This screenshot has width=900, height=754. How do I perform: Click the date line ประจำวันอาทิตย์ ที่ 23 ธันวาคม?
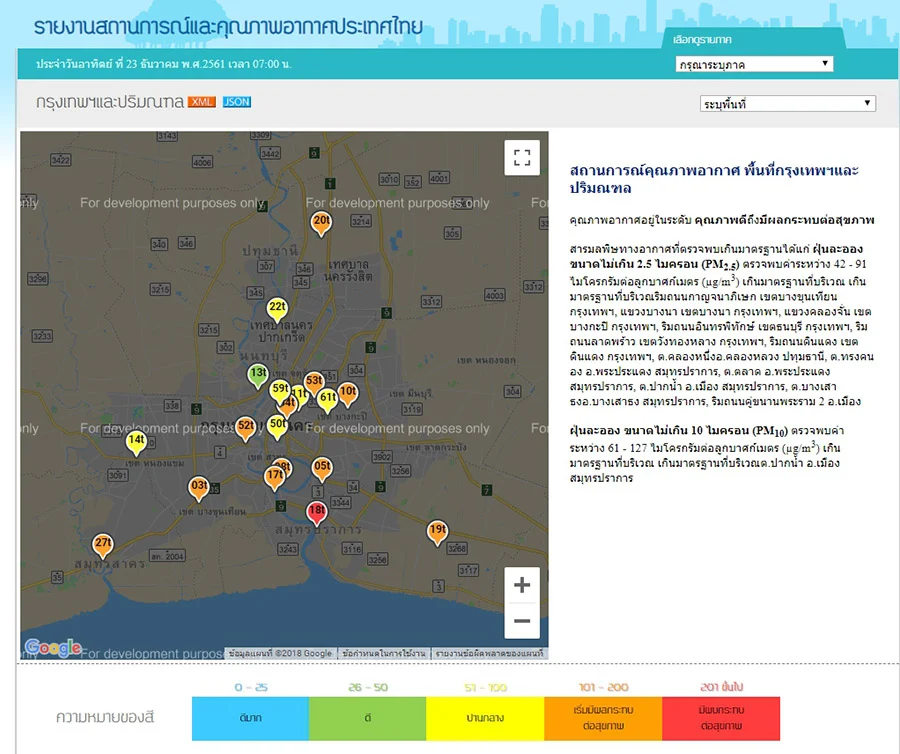coord(164,64)
